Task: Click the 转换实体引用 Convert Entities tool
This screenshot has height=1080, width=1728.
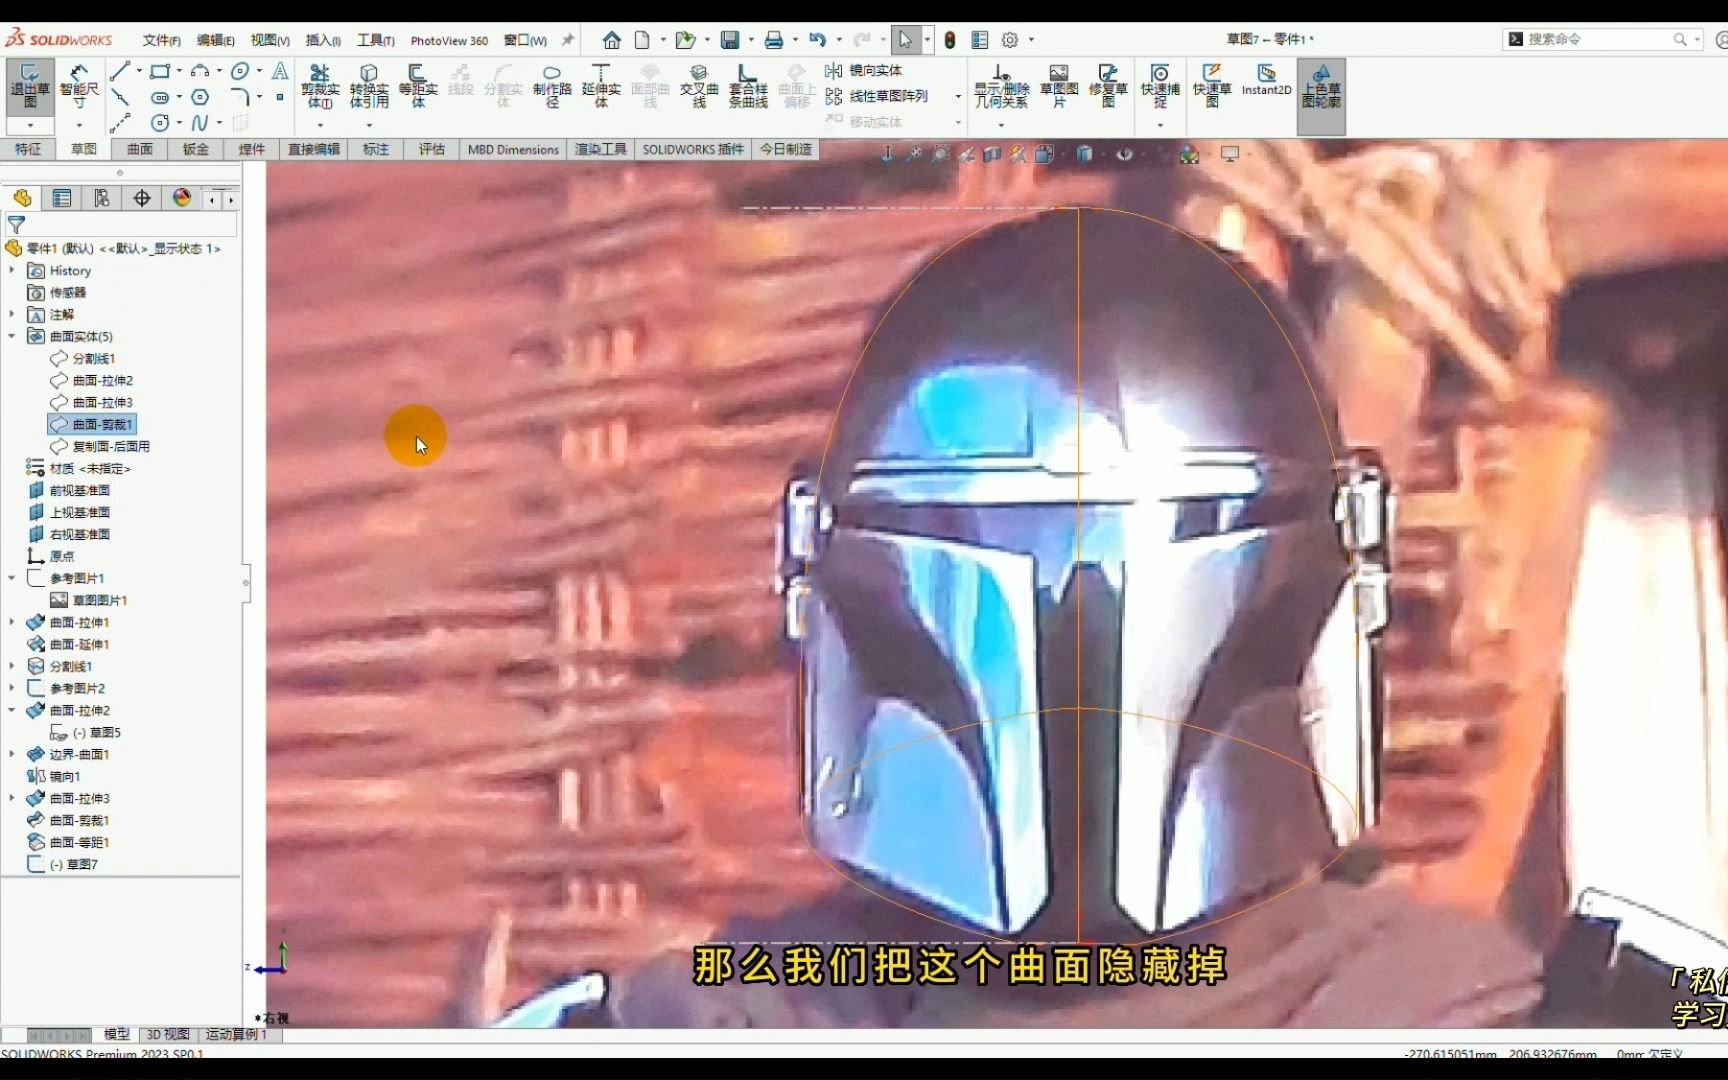Action: coord(369,85)
